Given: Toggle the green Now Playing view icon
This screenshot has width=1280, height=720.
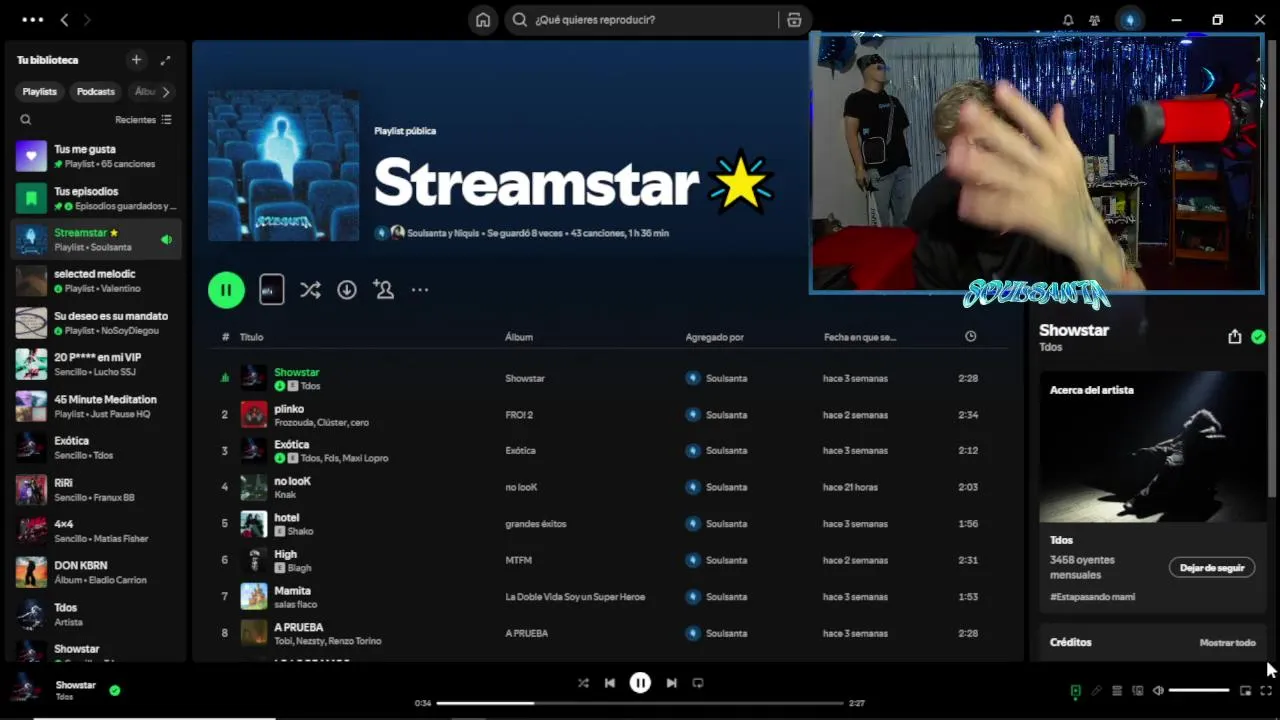Looking at the screenshot, I should [x=1075, y=690].
